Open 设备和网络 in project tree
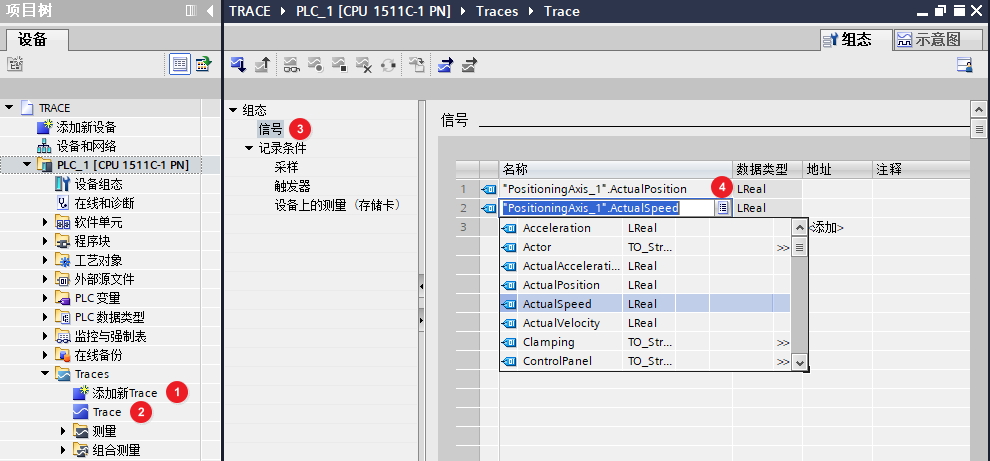The image size is (990, 461). [x=86, y=146]
